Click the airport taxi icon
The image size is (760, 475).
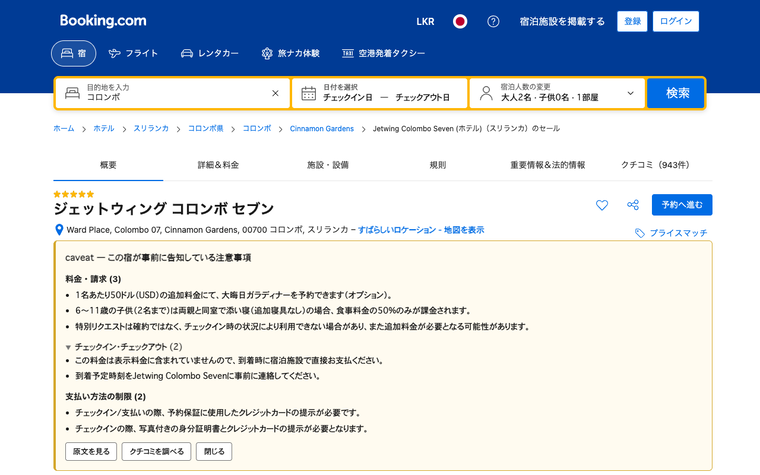coord(348,53)
